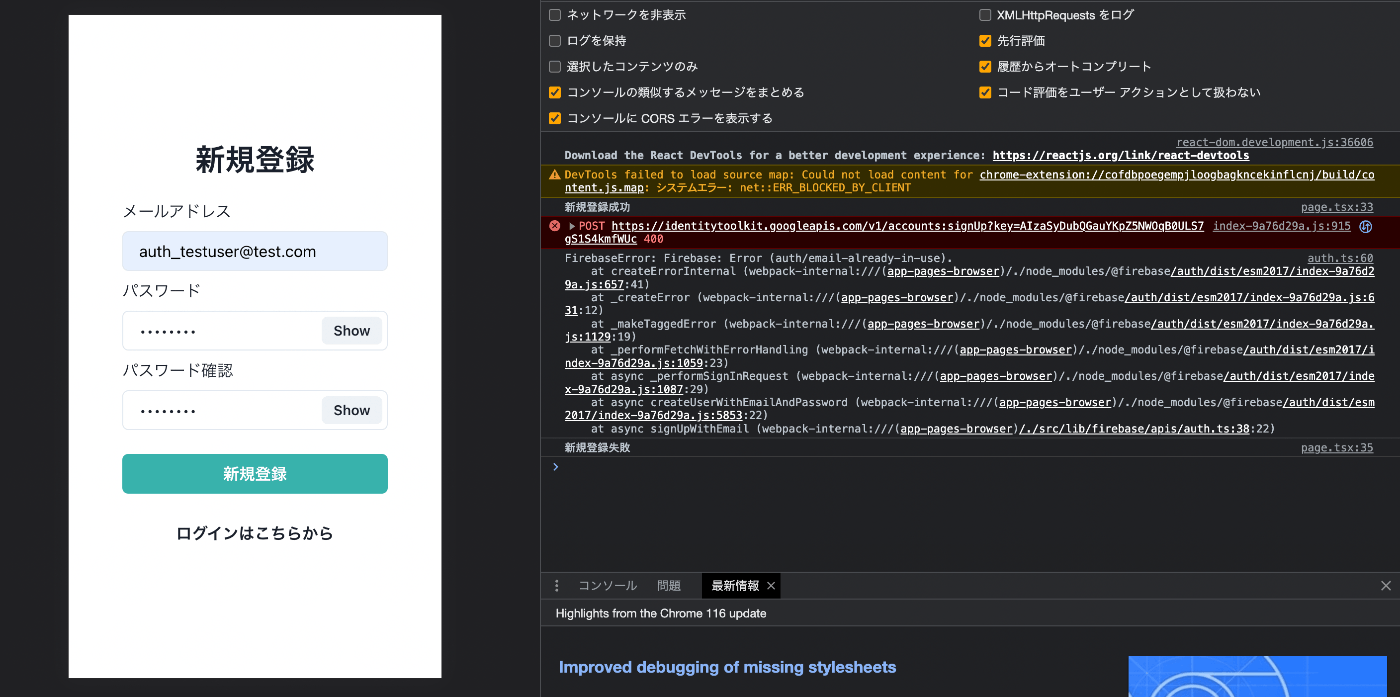Screen dimensions: 1400x697
Task: Toggle ネットワークを非表示 checkbox
Action: click(x=555, y=15)
